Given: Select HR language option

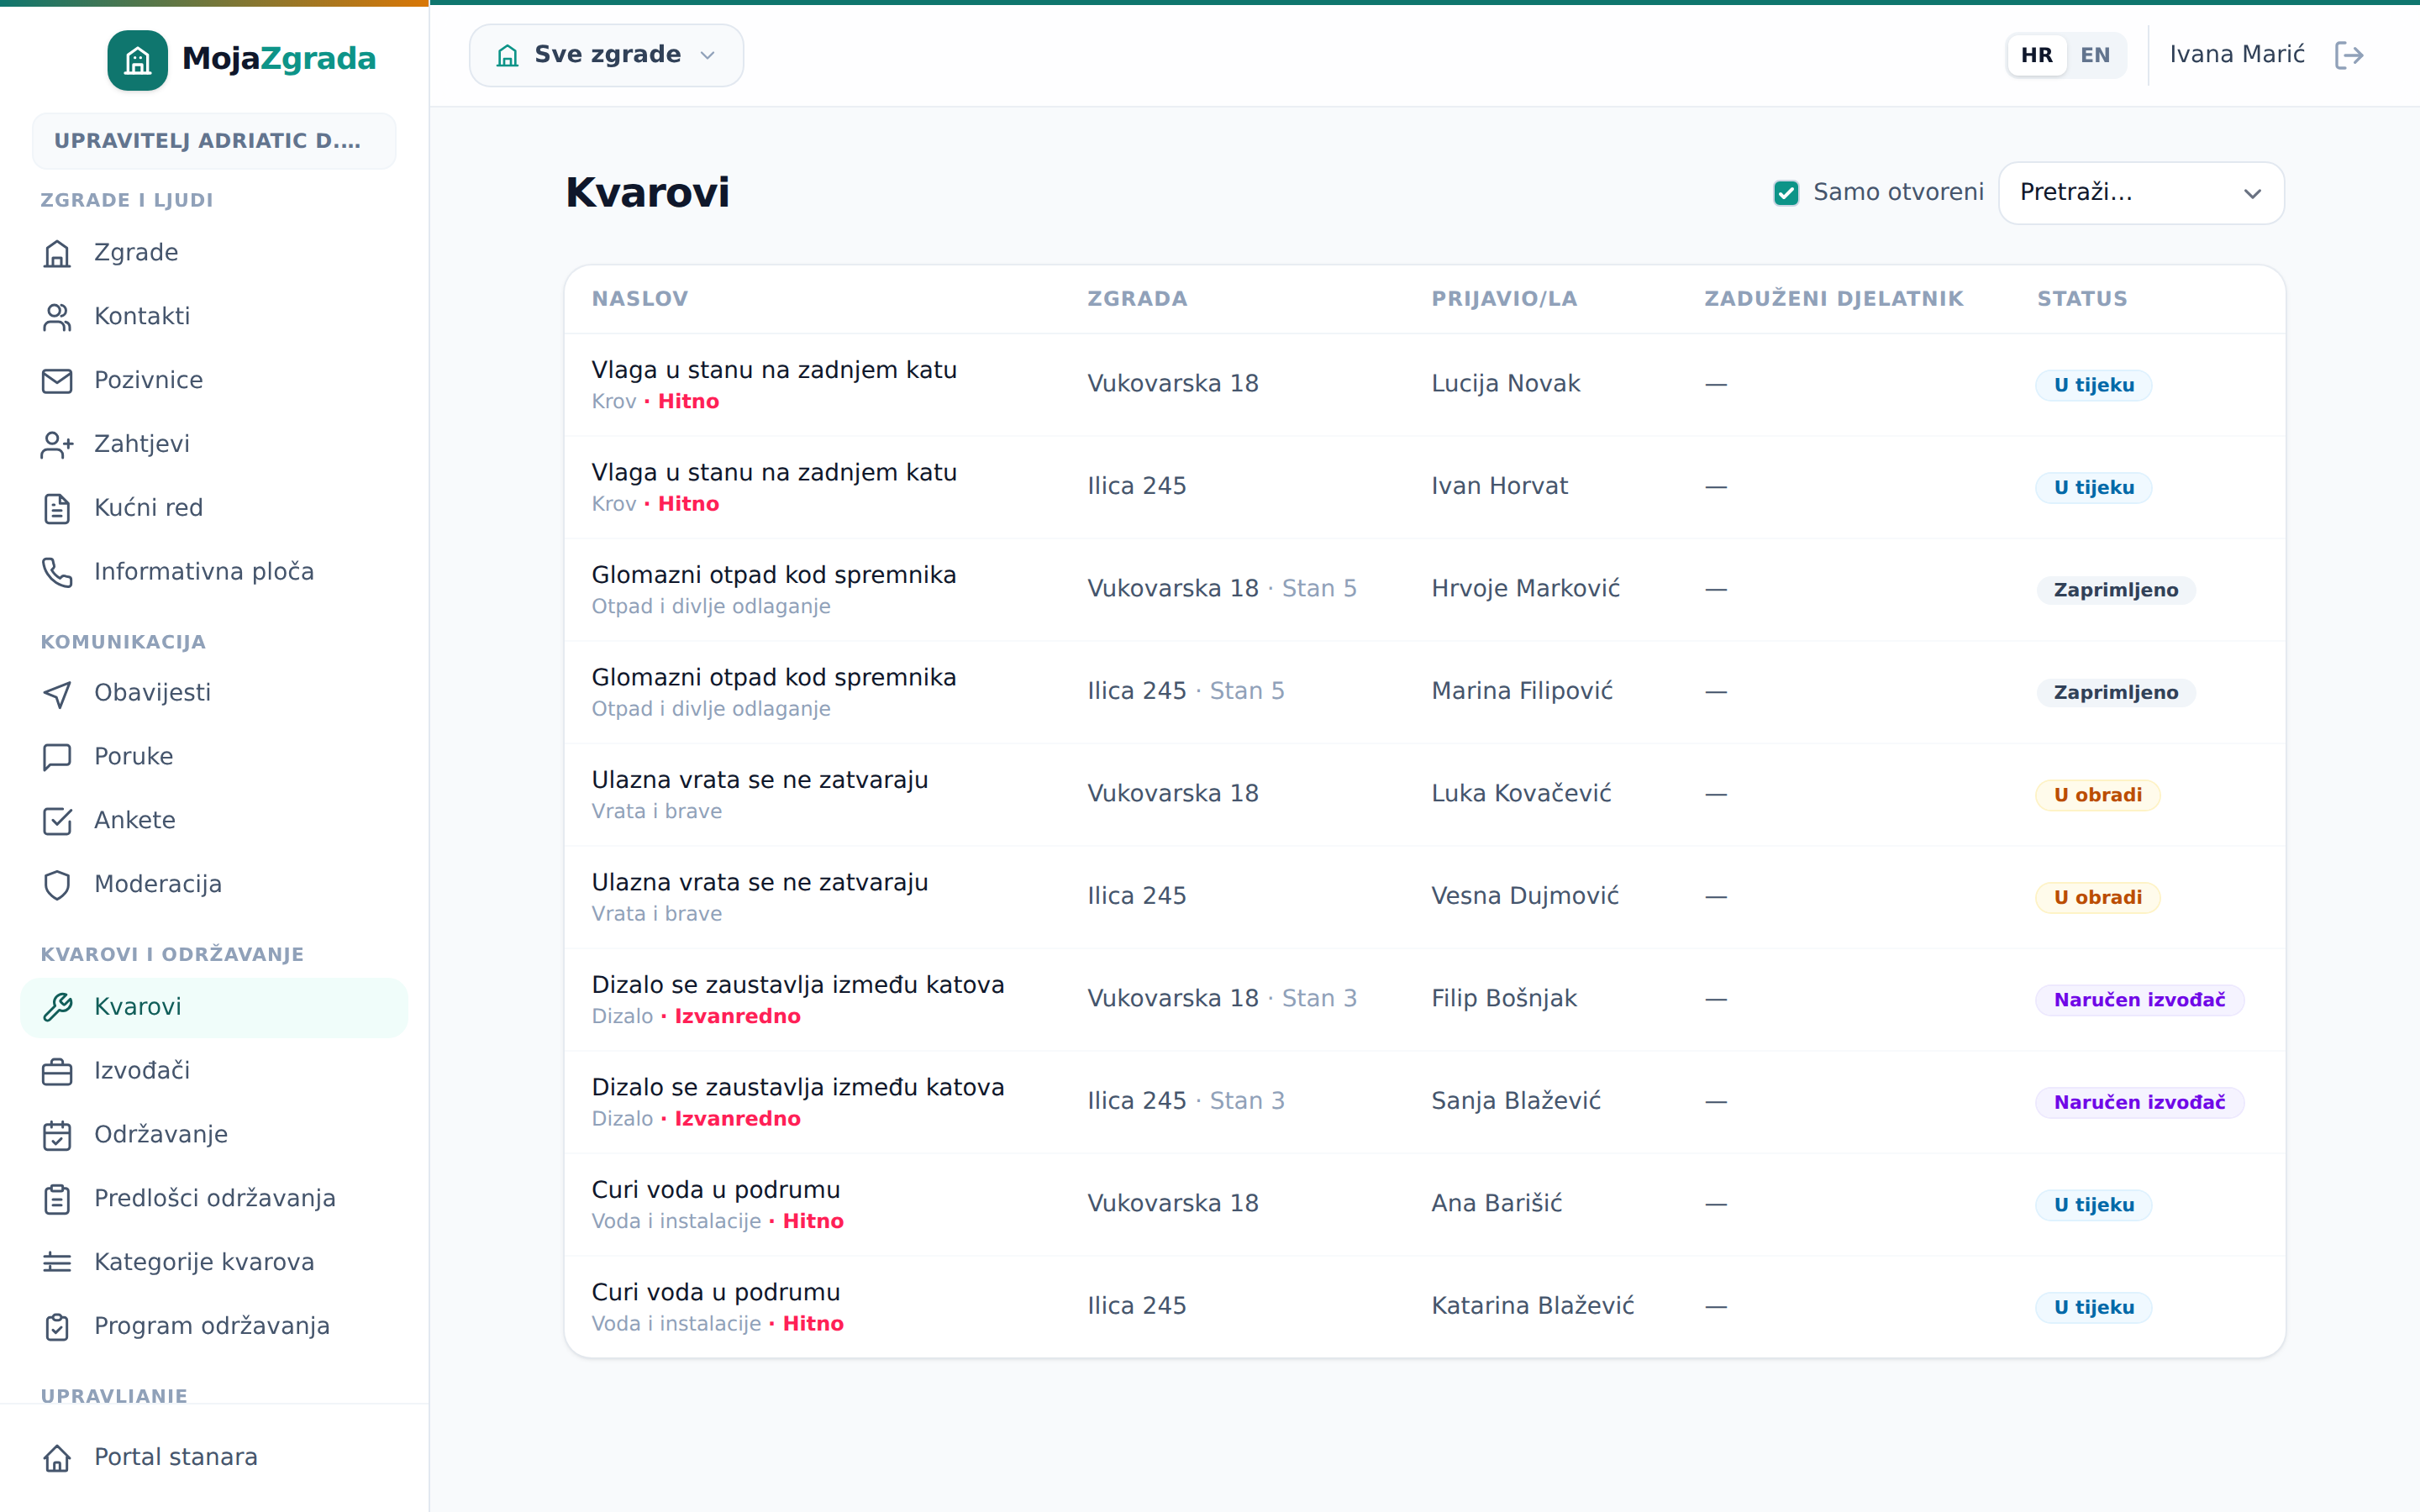Looking at the screenshot, I should coord(2036,55).
